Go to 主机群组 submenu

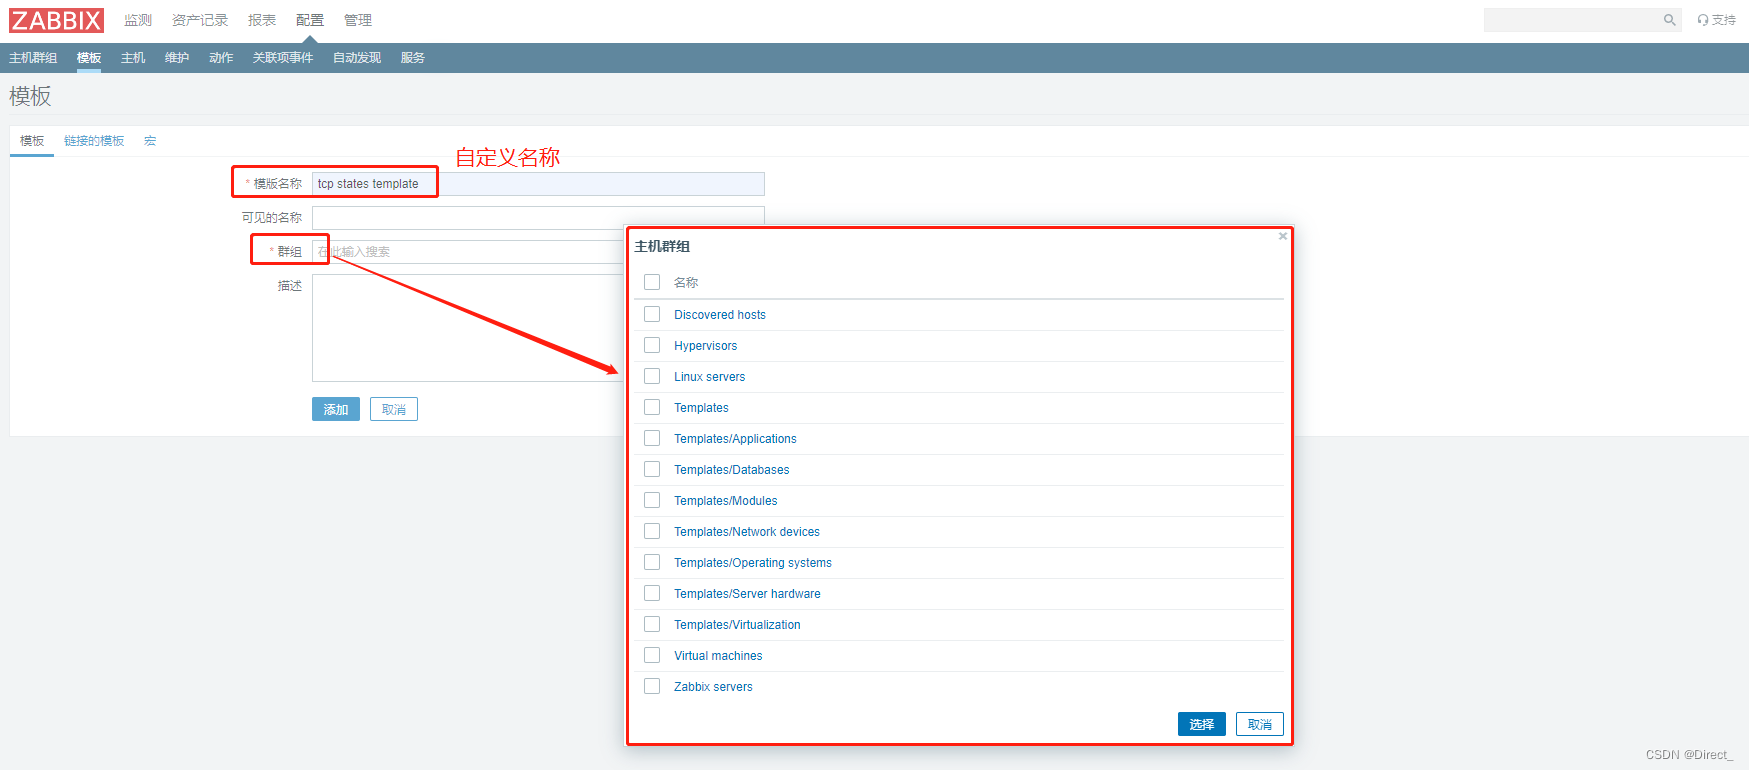click(33, 58)
